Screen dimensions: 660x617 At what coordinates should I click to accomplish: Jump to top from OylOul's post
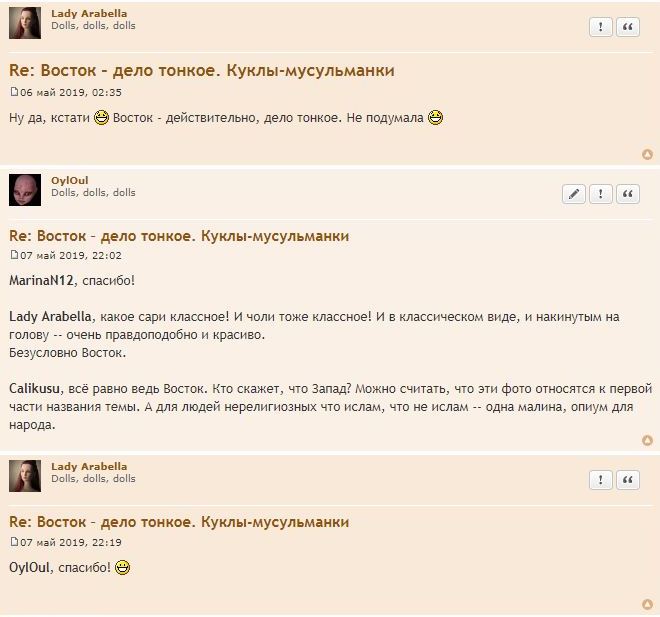pos(647,441)
